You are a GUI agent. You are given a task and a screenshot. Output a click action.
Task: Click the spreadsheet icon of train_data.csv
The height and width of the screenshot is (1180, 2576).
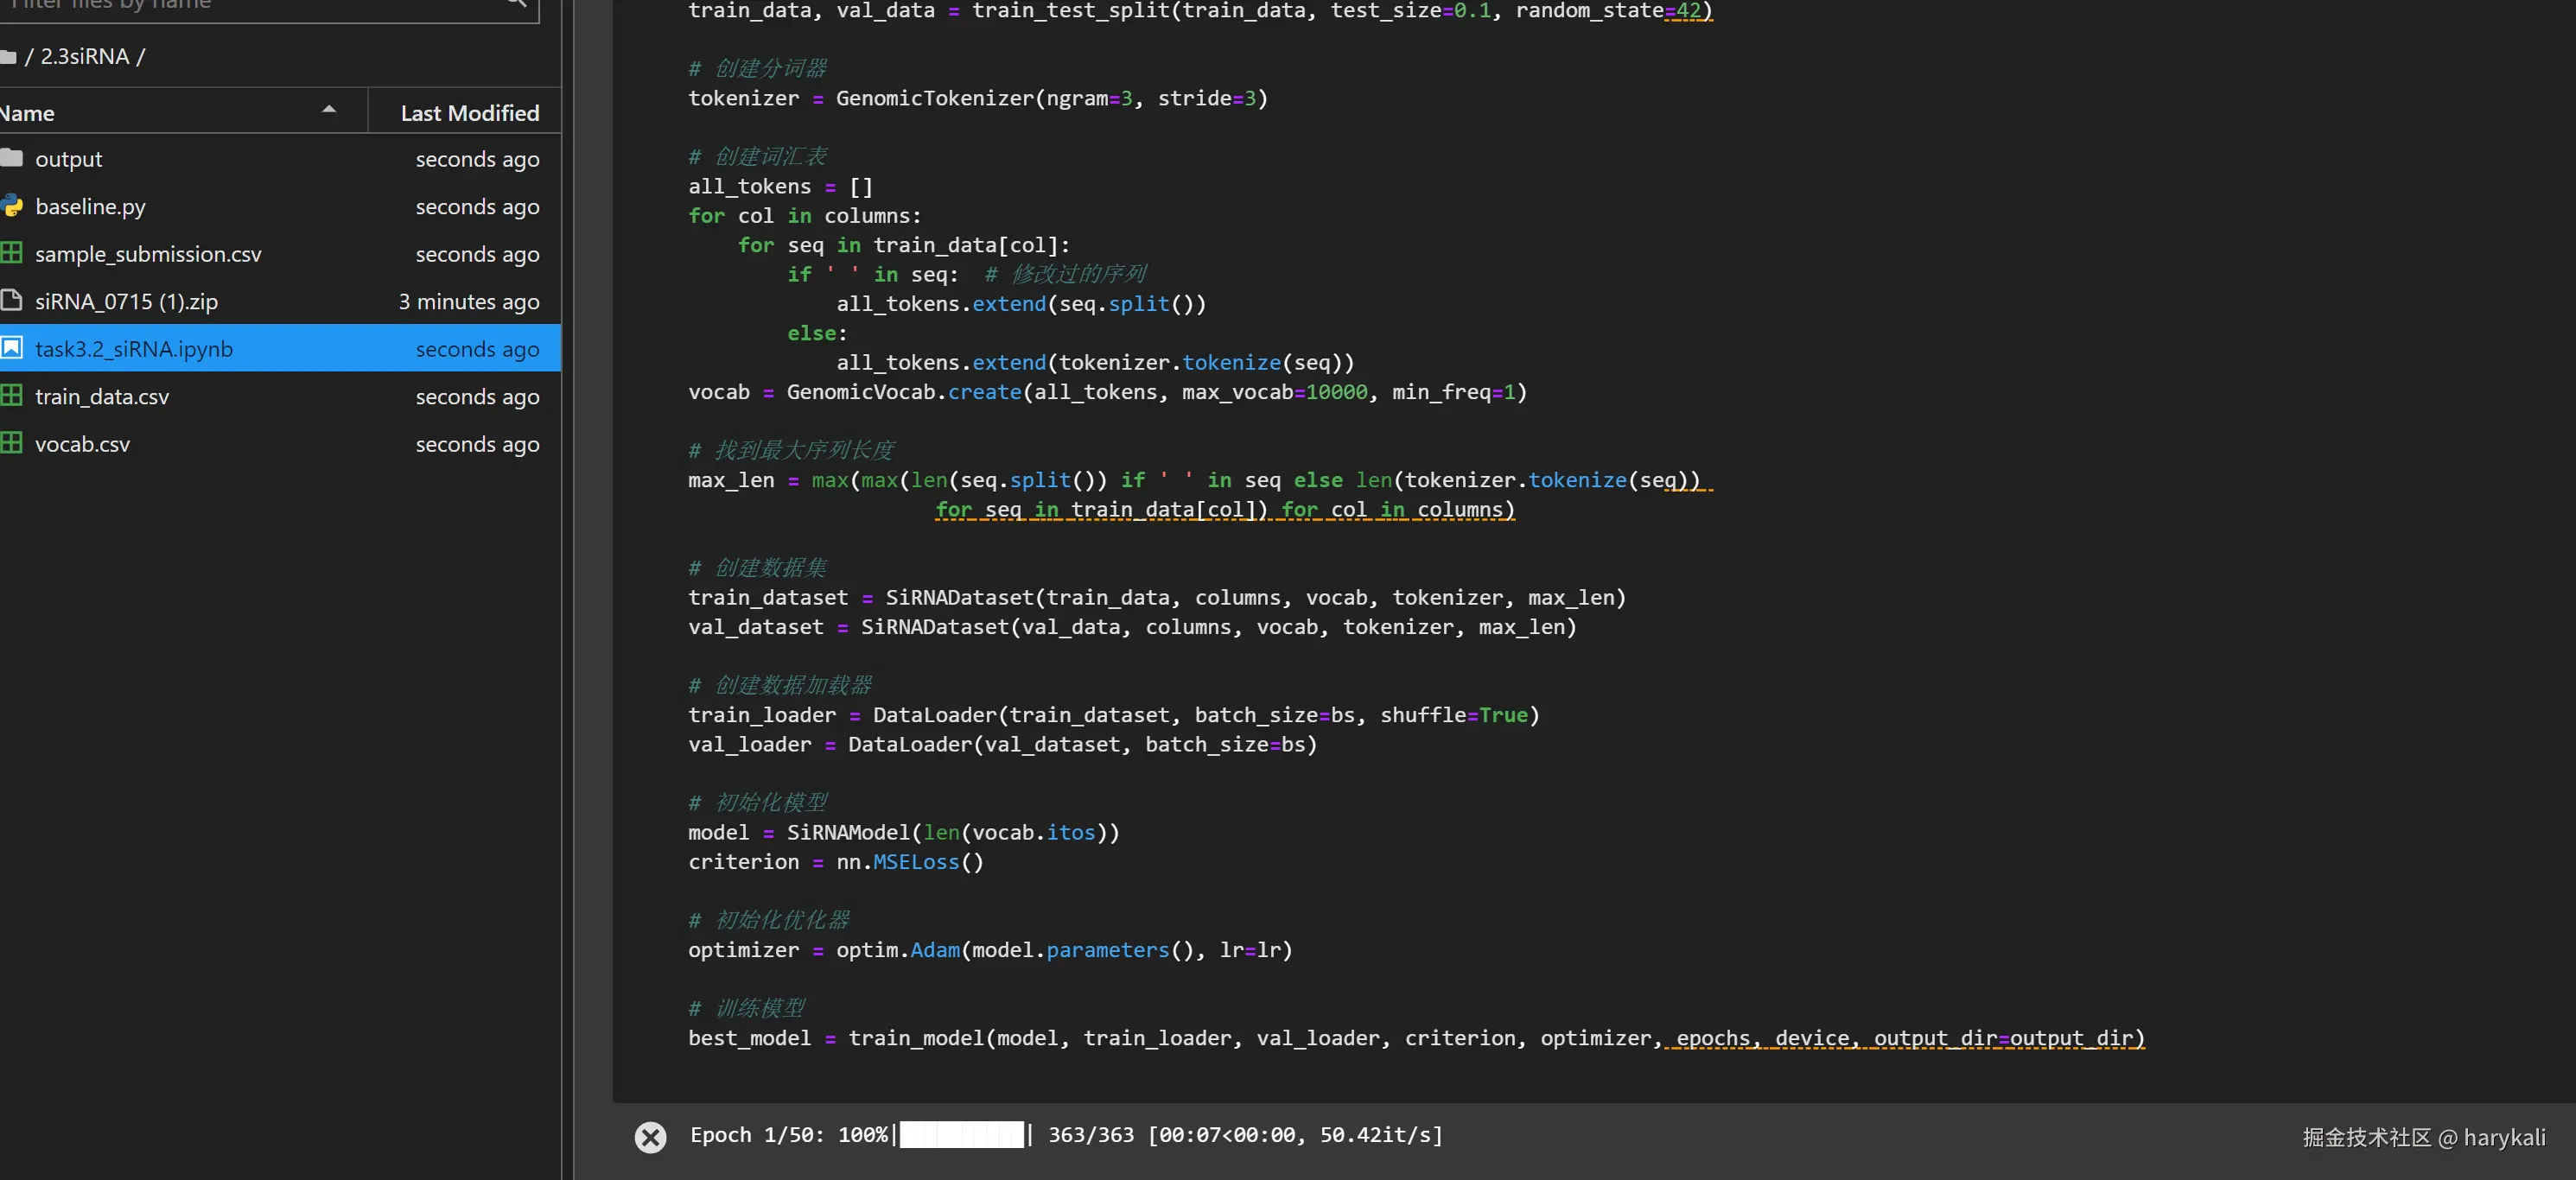point(11,396)
